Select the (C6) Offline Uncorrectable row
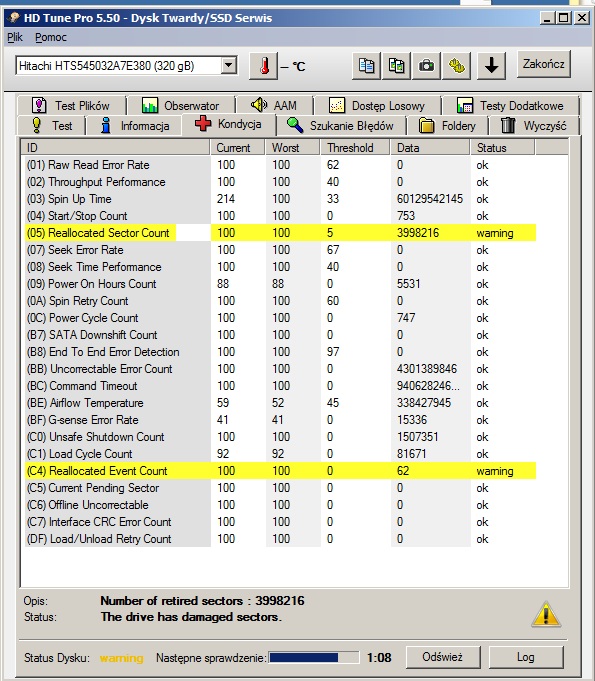 tap(281, 505)
